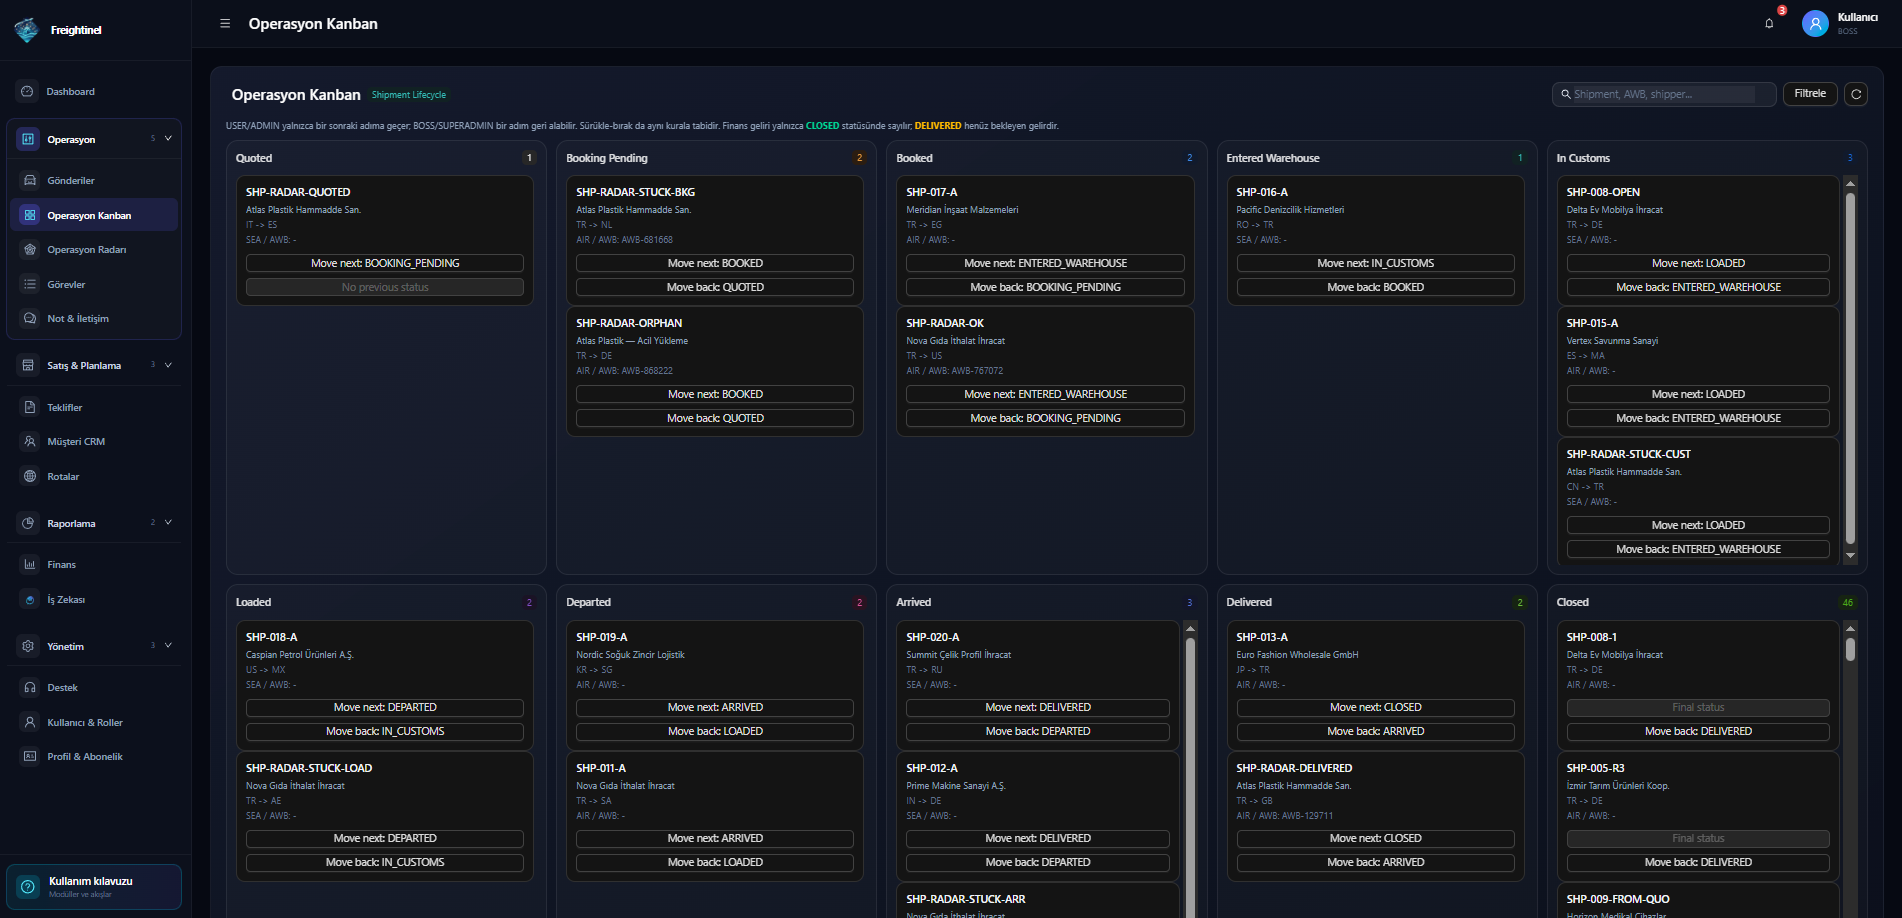Move SHP-RADAR-STUCK-BKG back to QUOTED
Viewport: 1902px width, 918px height.
[x=715, y=287]
